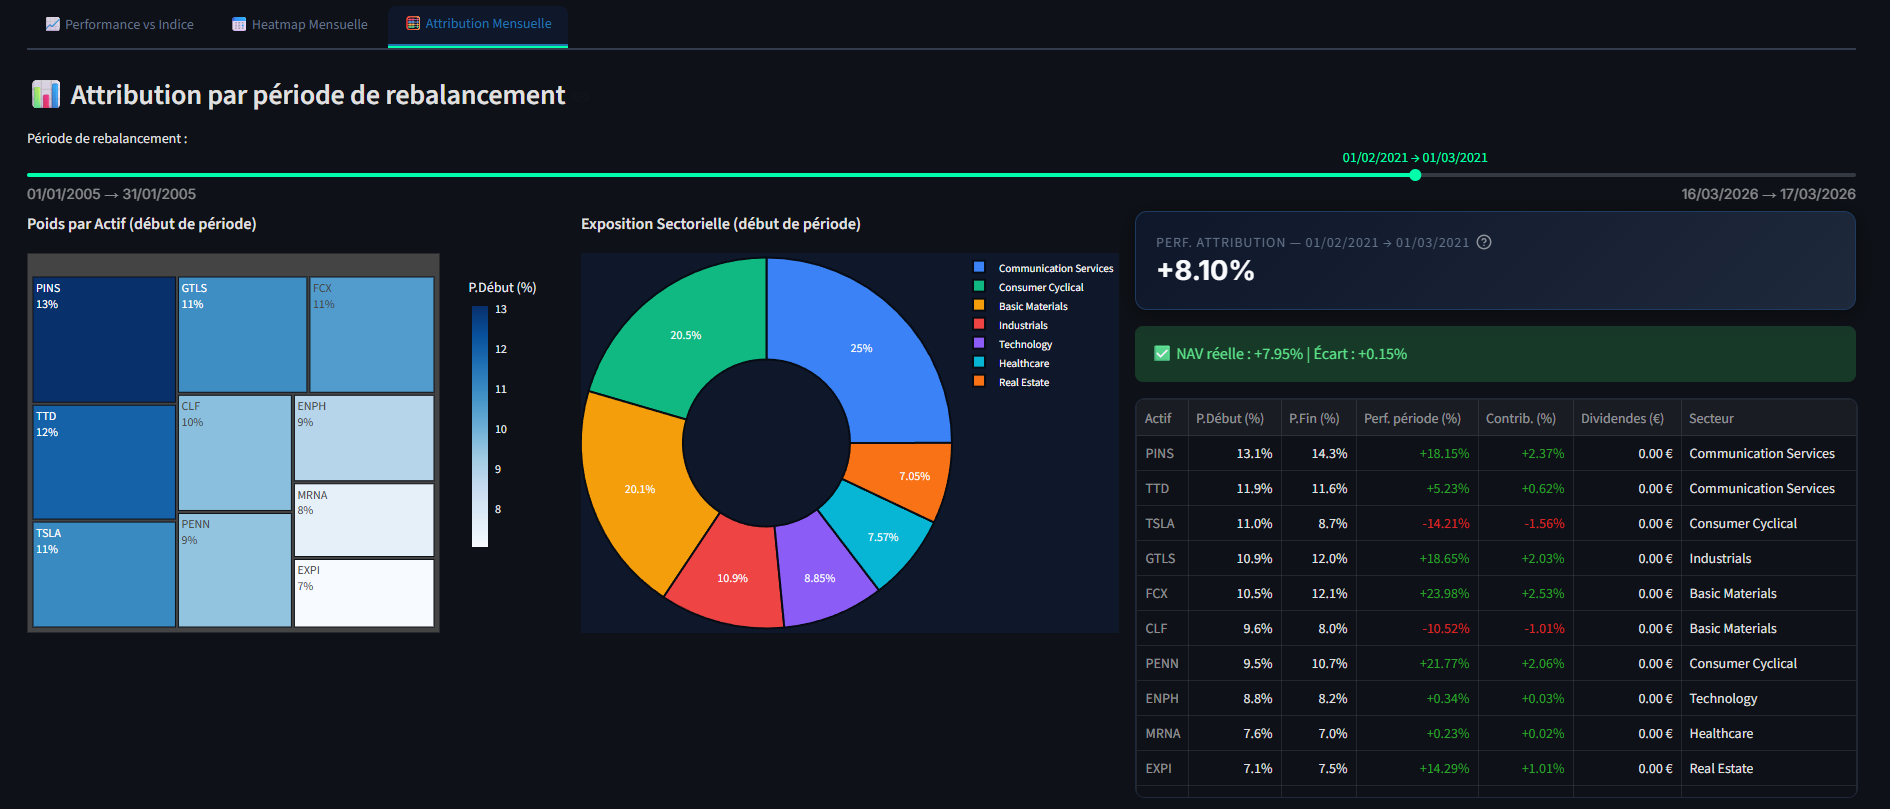Toggle Communication Services legend swatch
The height and width of the screenshot is (809, 1890).
979,268
